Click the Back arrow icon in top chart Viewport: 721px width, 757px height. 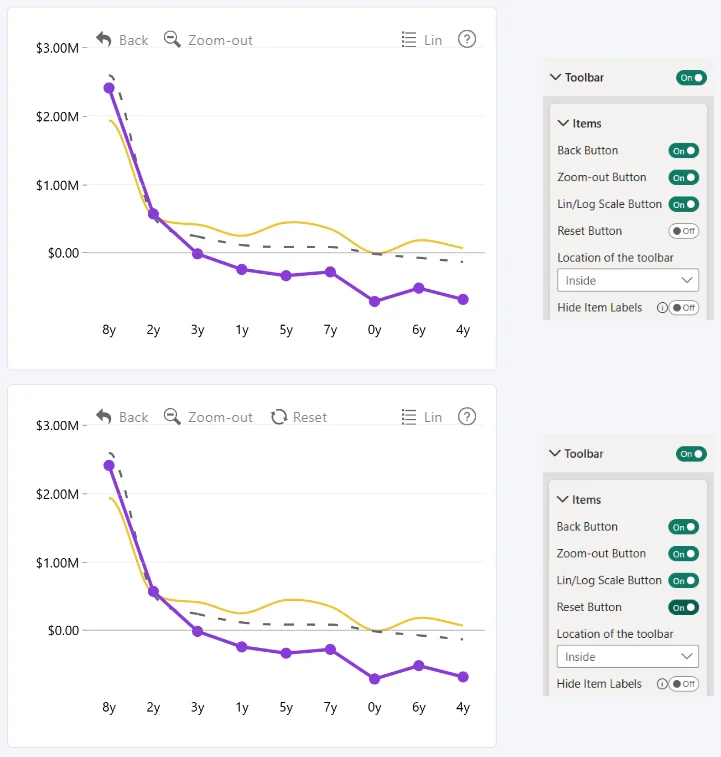coord(104,39)
